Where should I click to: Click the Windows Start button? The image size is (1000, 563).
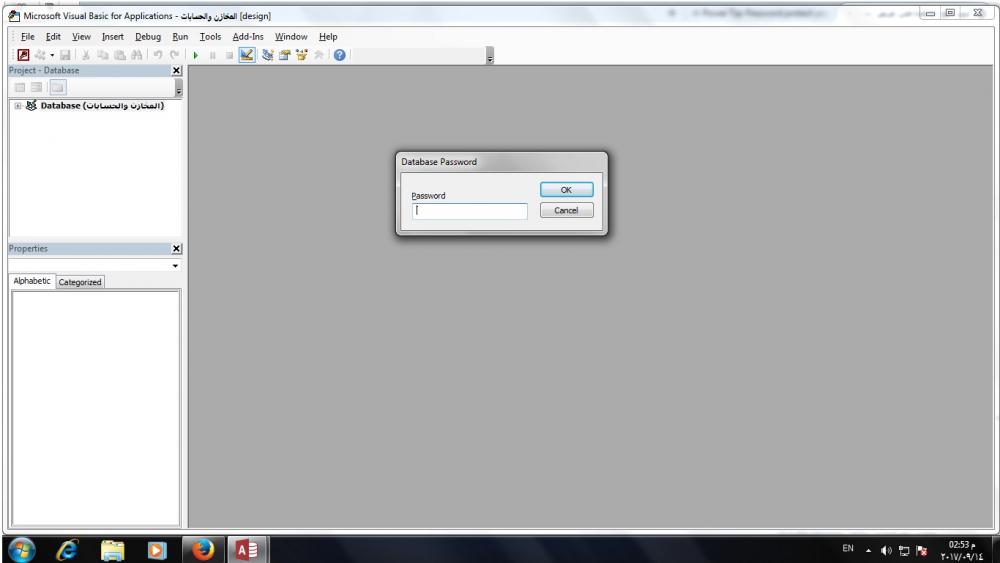pos(22,550)
